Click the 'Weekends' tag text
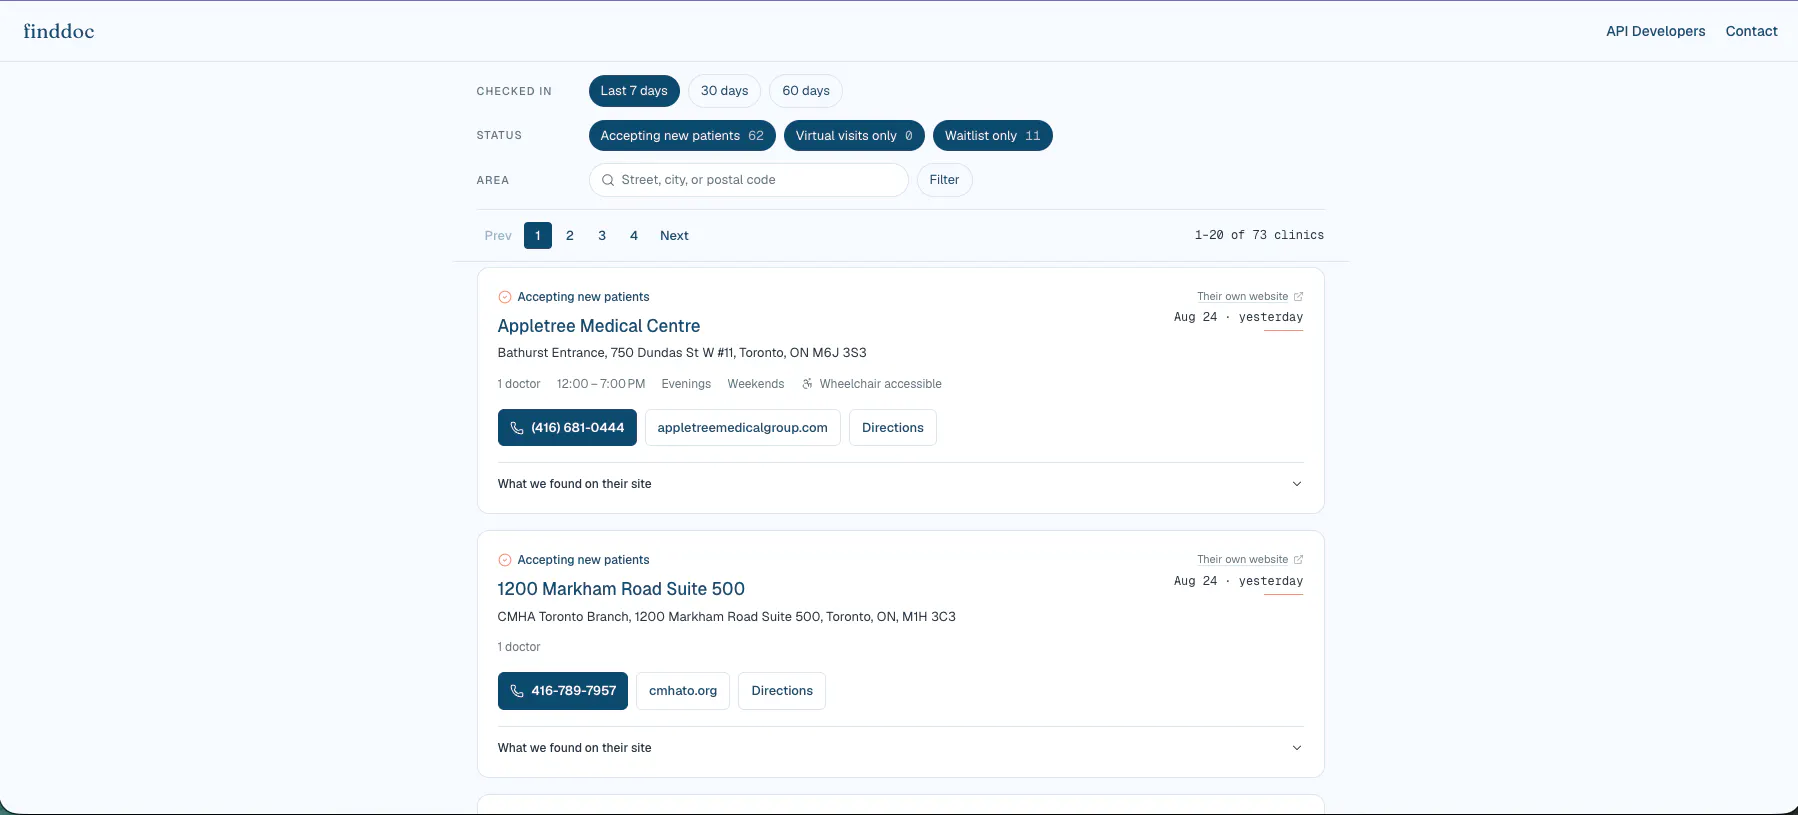 point(756,384)
